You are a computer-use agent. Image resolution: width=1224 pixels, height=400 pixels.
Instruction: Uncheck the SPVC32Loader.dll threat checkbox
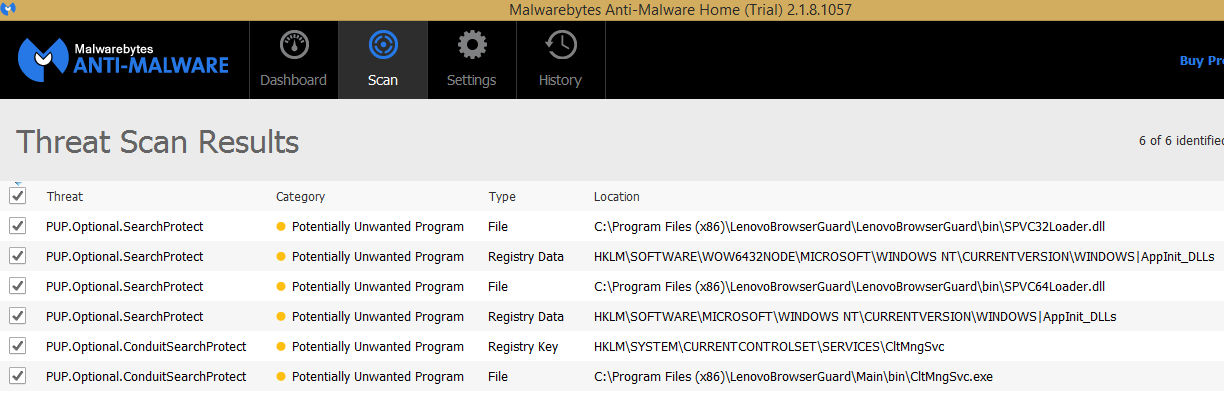[x=17, y=226]
